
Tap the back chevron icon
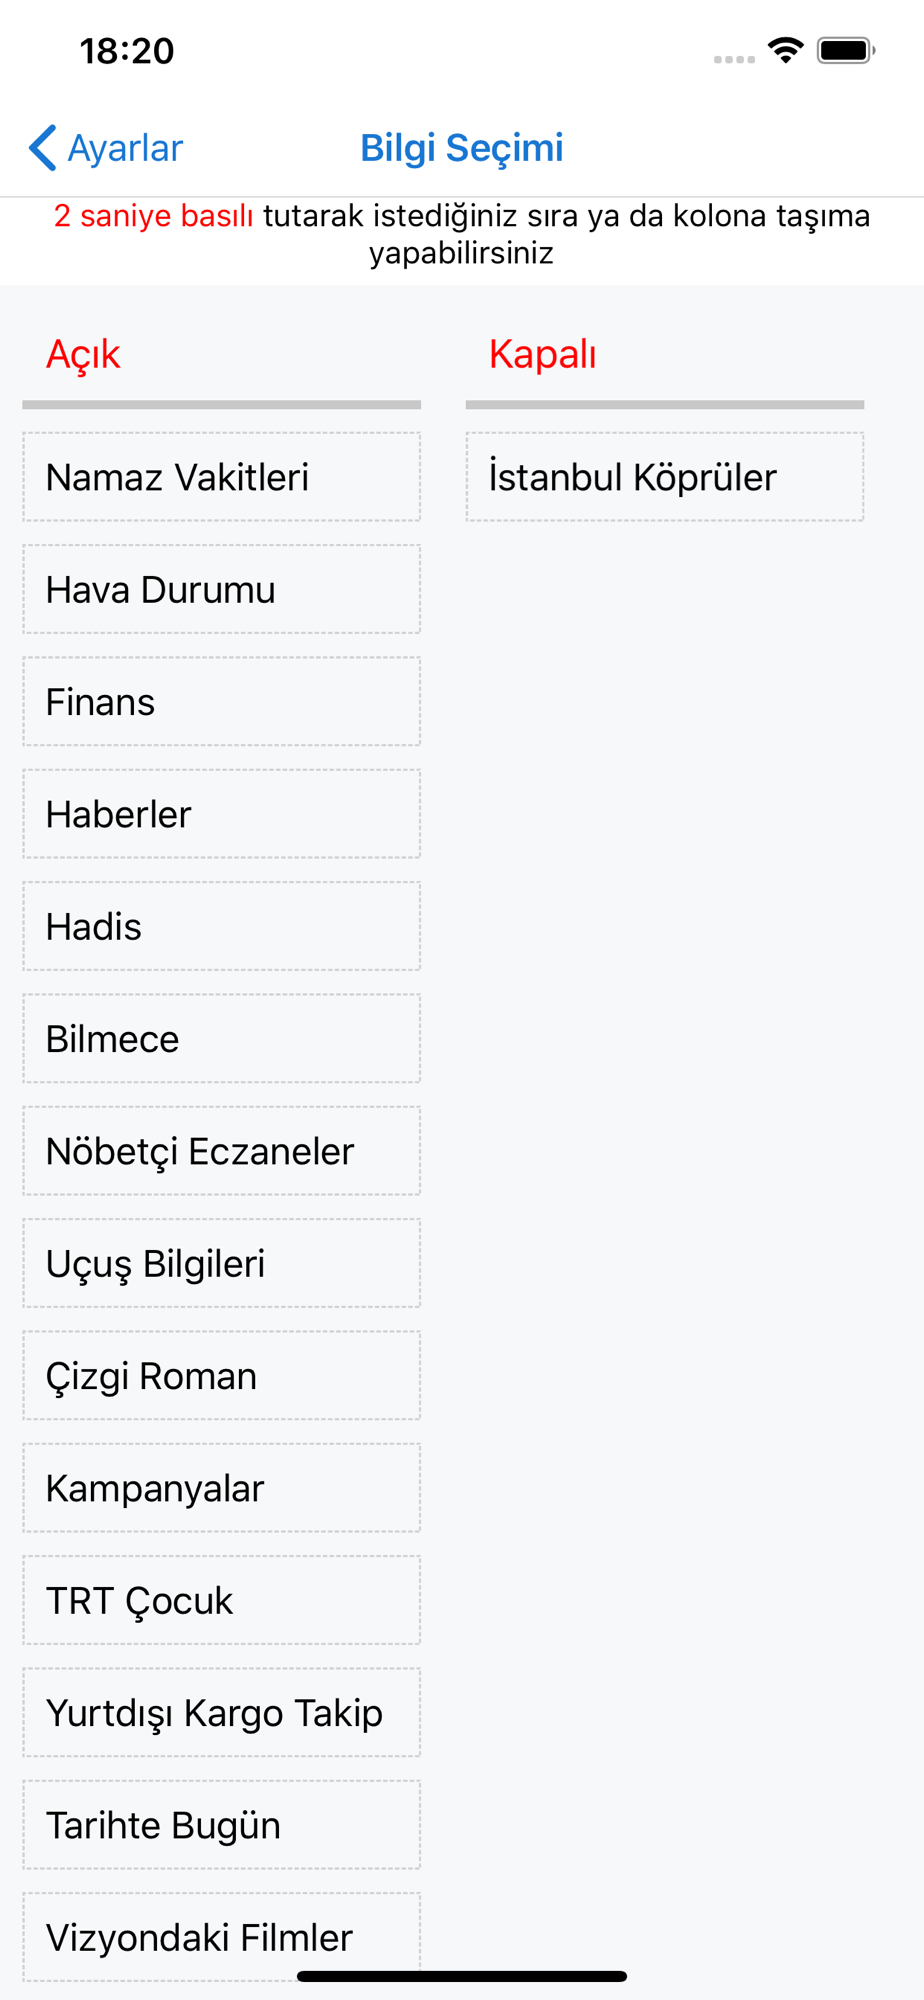(42, 148)
